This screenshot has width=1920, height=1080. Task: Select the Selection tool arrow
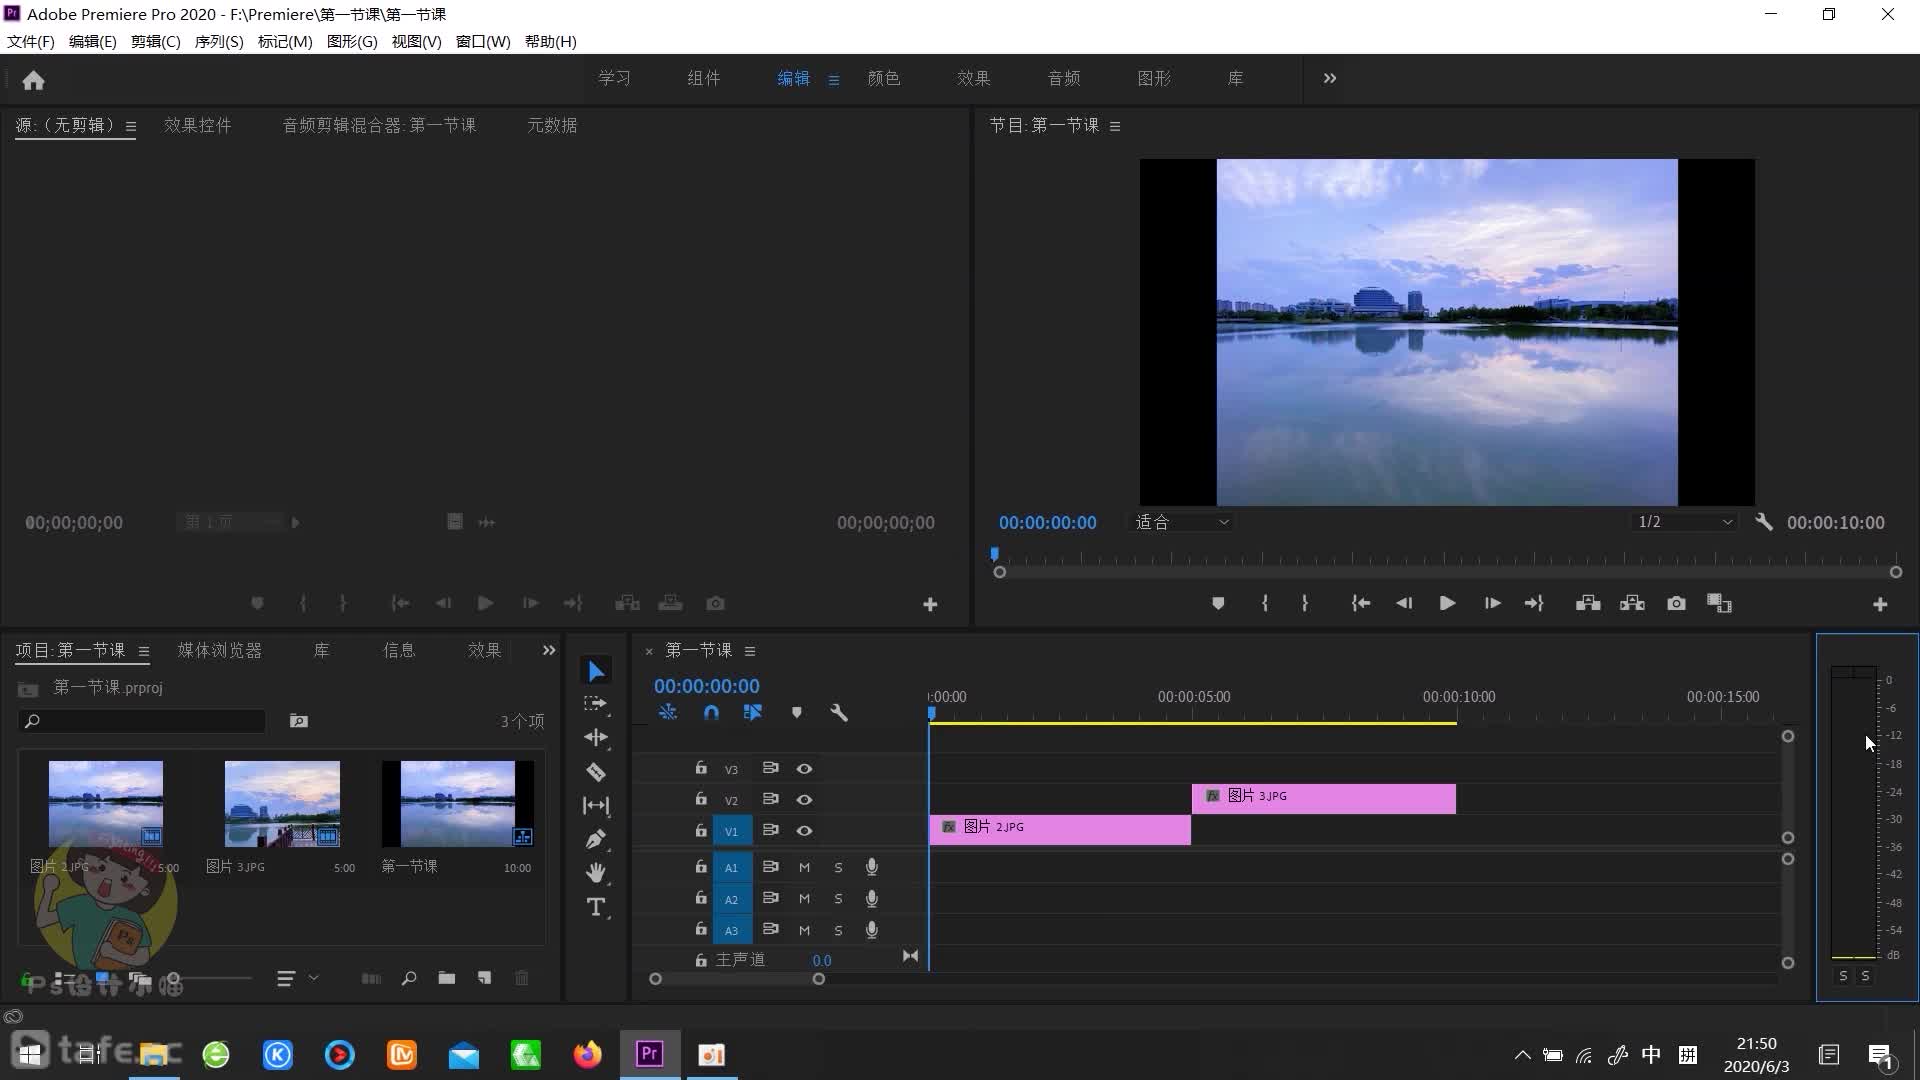coord(596,671)
